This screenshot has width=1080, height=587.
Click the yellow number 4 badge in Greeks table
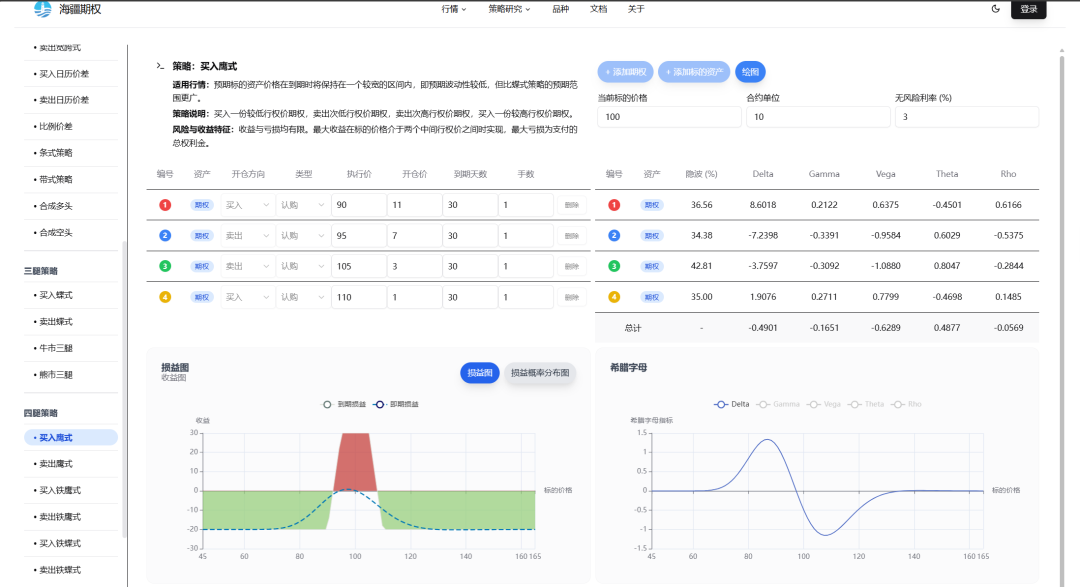point(614,297)
